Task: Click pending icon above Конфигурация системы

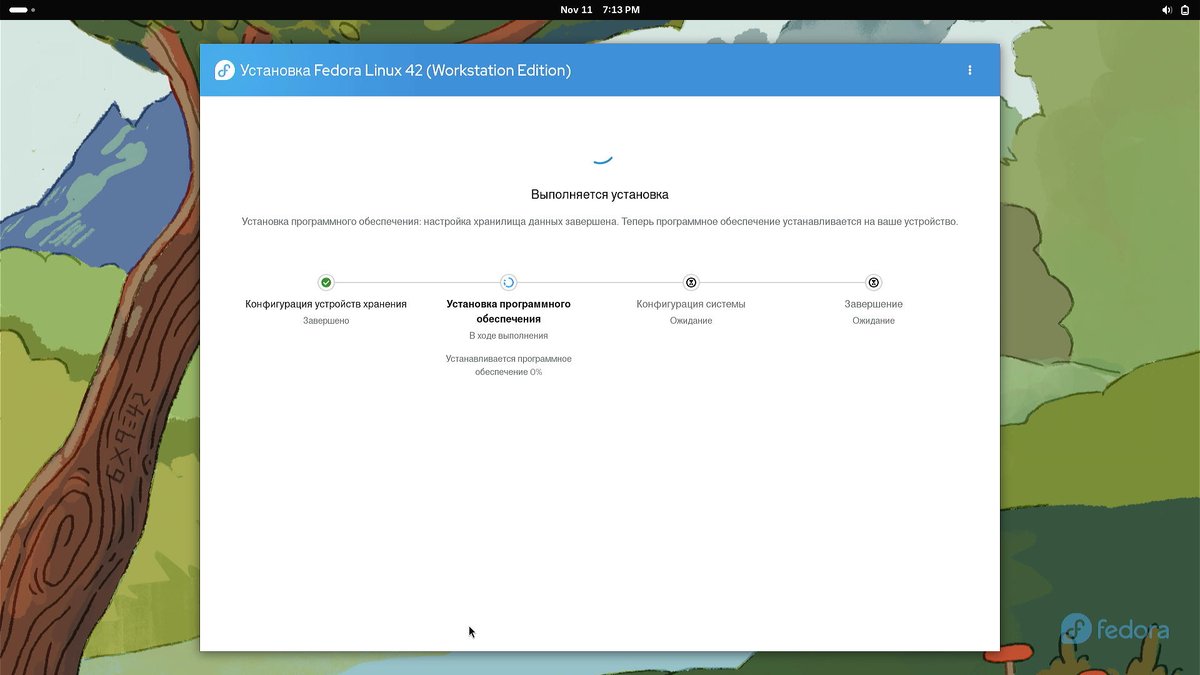Action: (691, 283)
